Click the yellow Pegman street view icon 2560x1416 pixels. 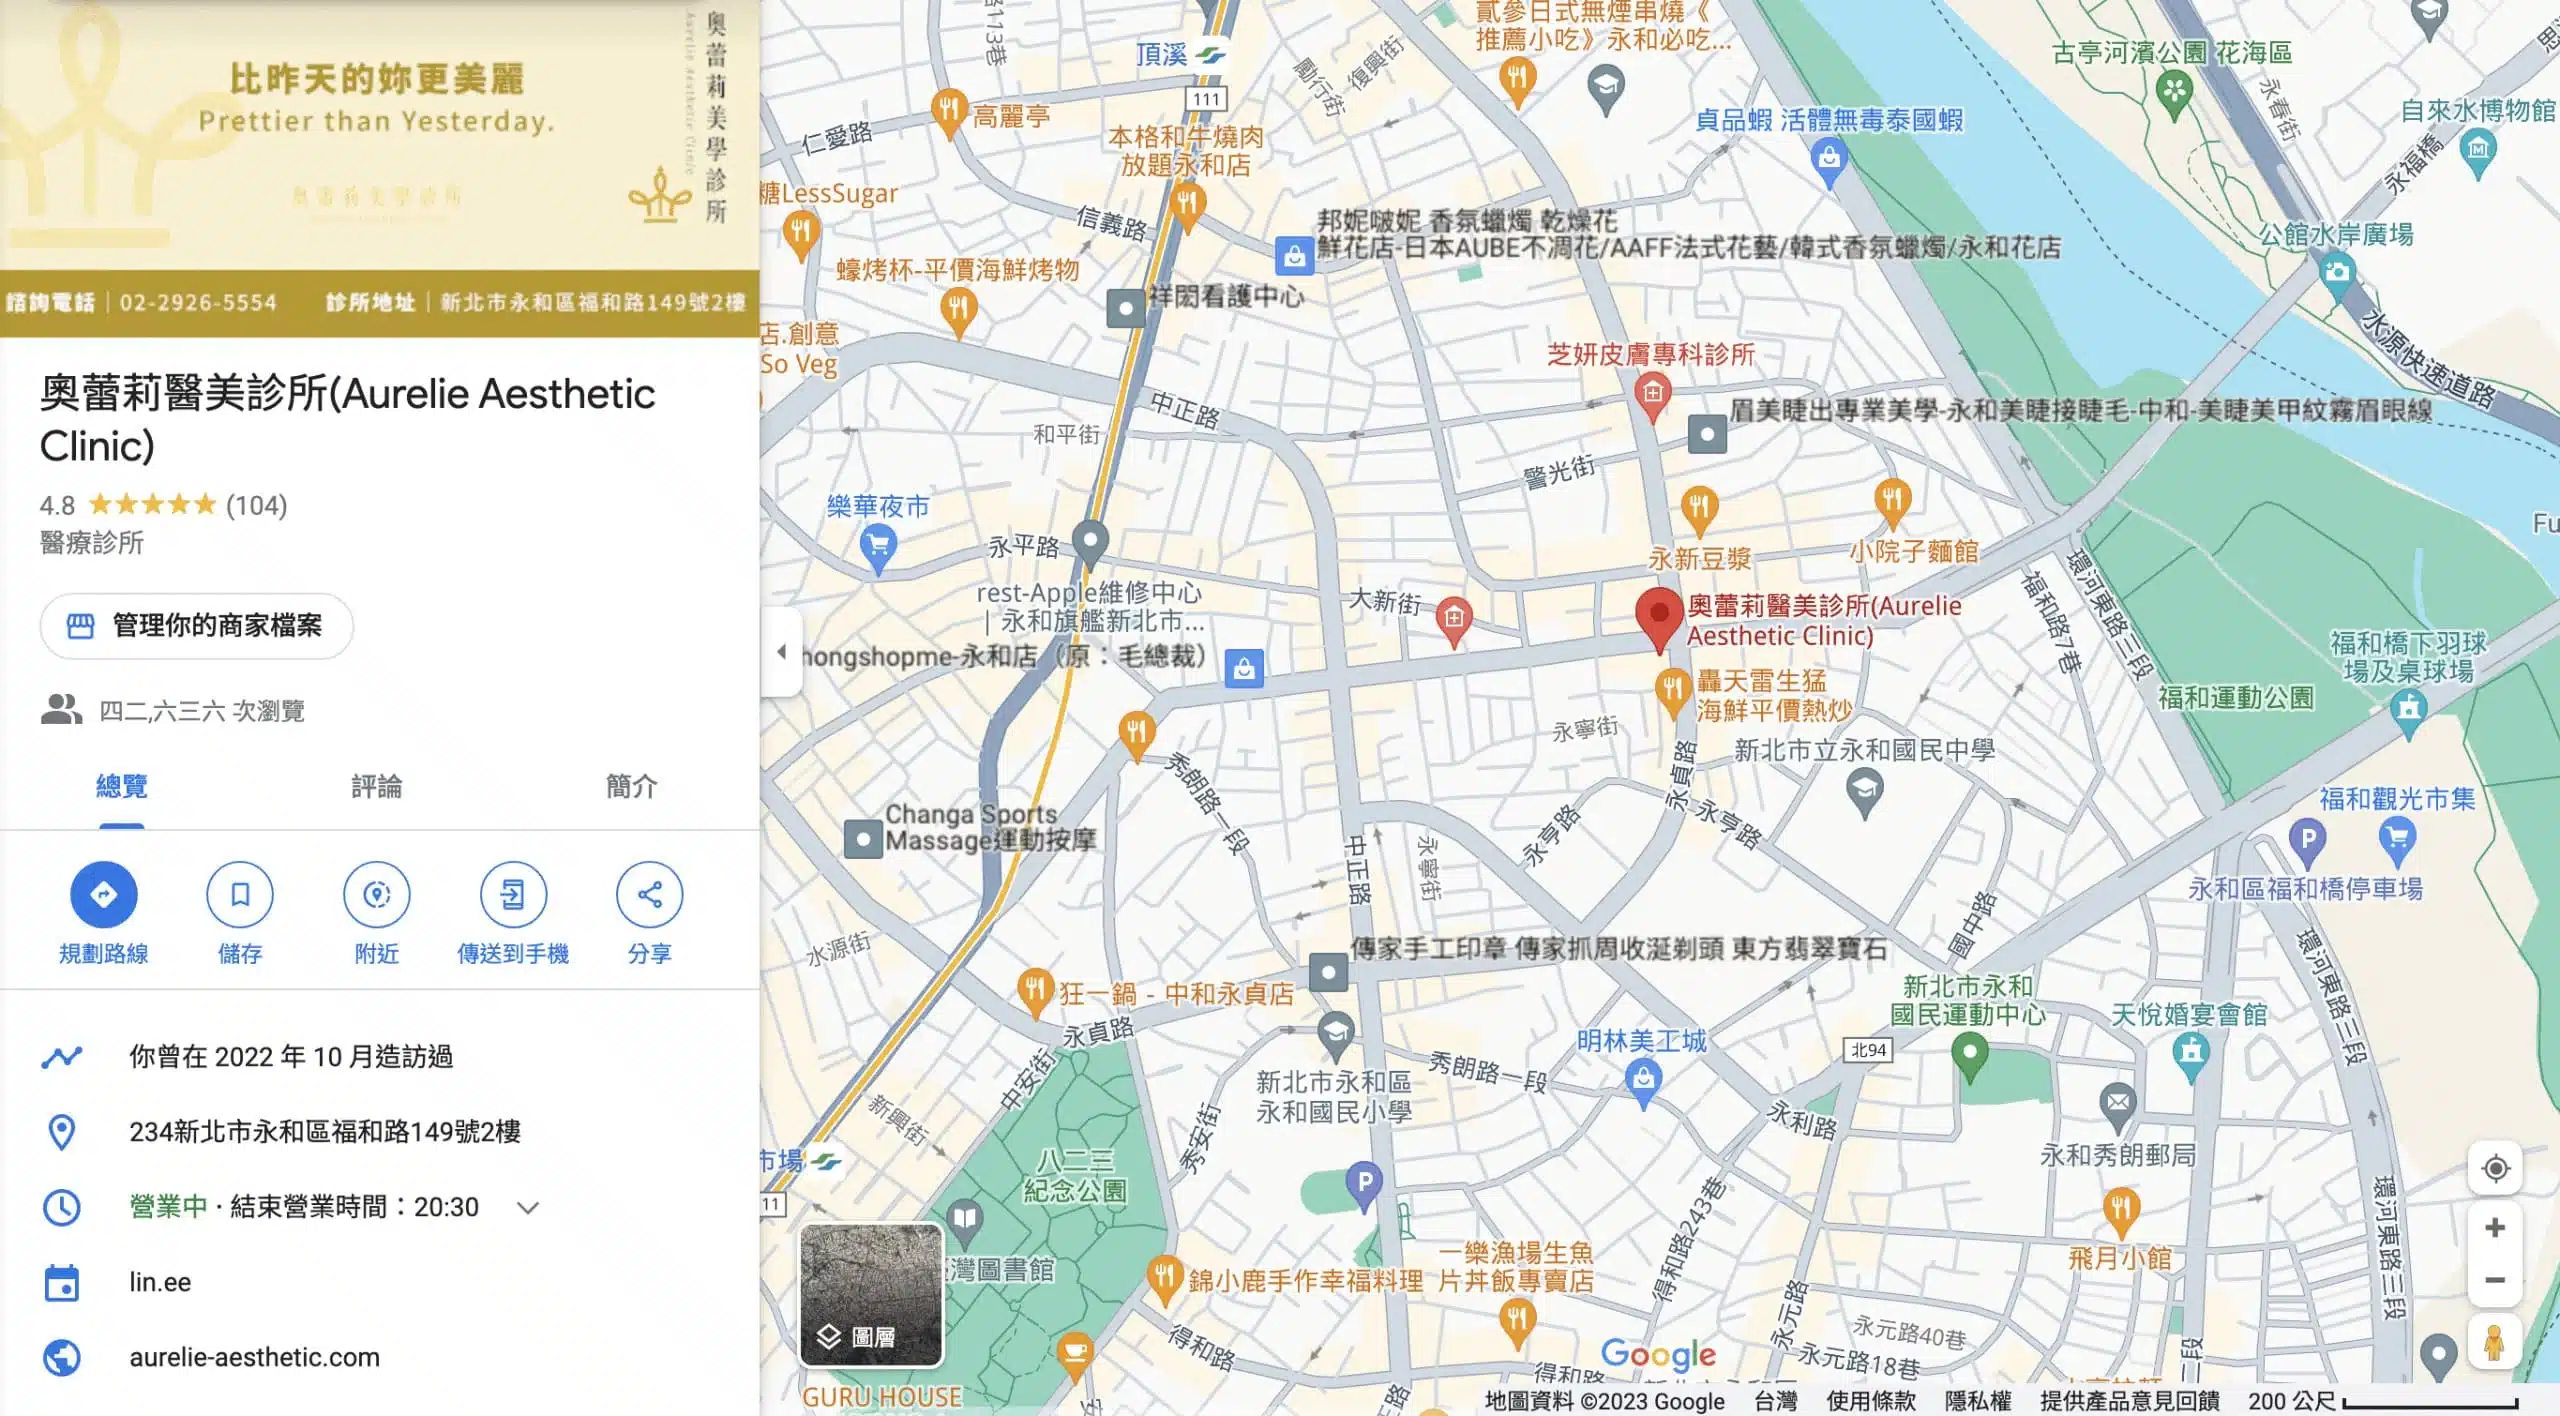click(x=2494, y=1342)
